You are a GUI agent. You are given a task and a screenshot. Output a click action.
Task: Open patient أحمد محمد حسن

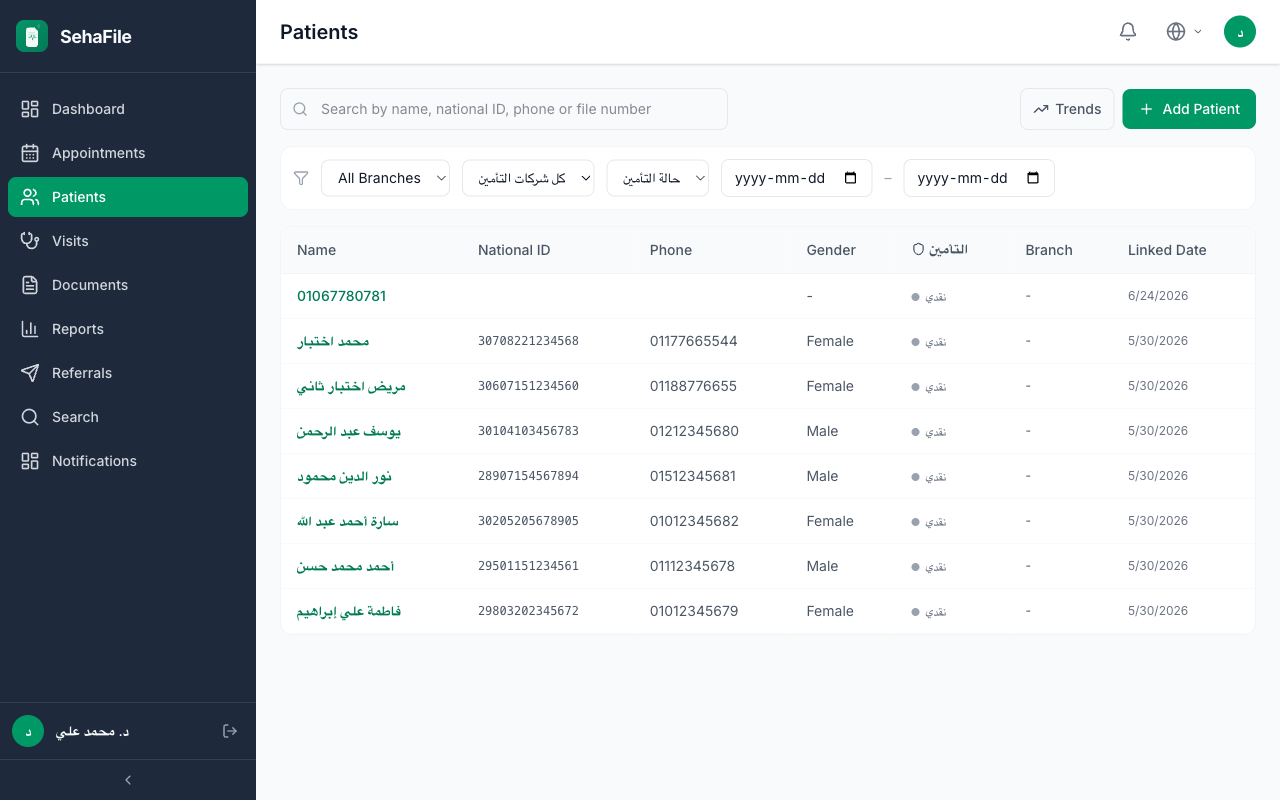coord(345,566)
